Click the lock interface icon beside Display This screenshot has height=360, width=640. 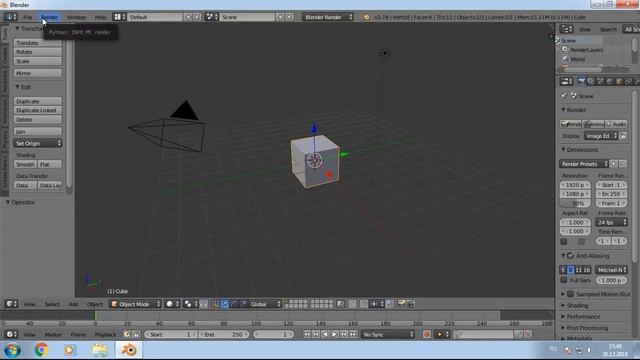coord(623,136)
